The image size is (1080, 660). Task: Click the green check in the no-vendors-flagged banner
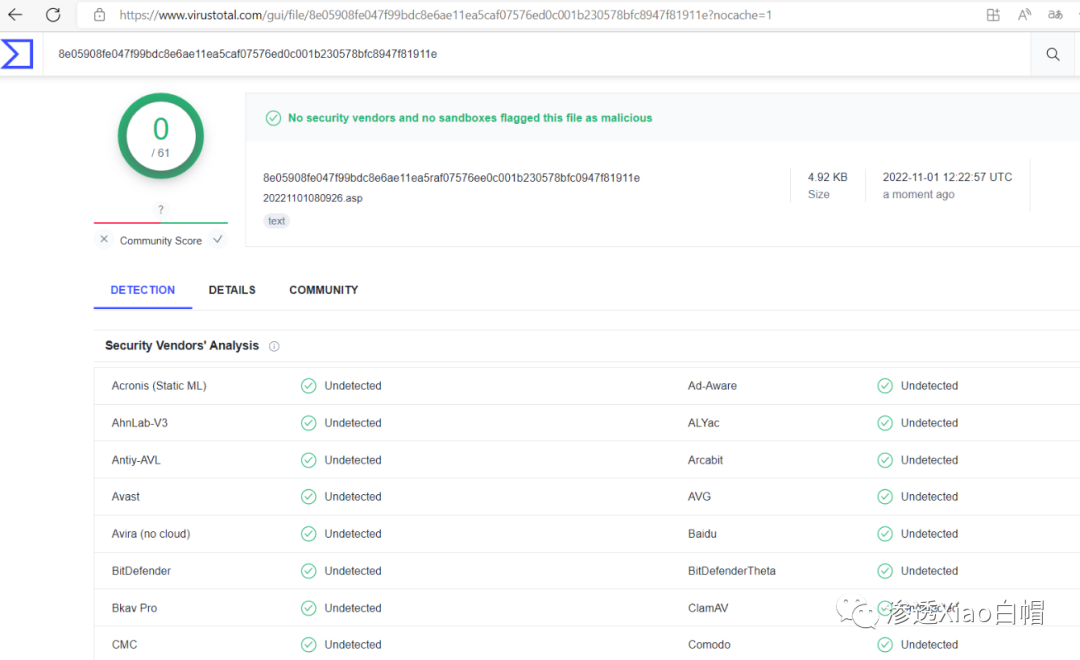tap(273, 118)
